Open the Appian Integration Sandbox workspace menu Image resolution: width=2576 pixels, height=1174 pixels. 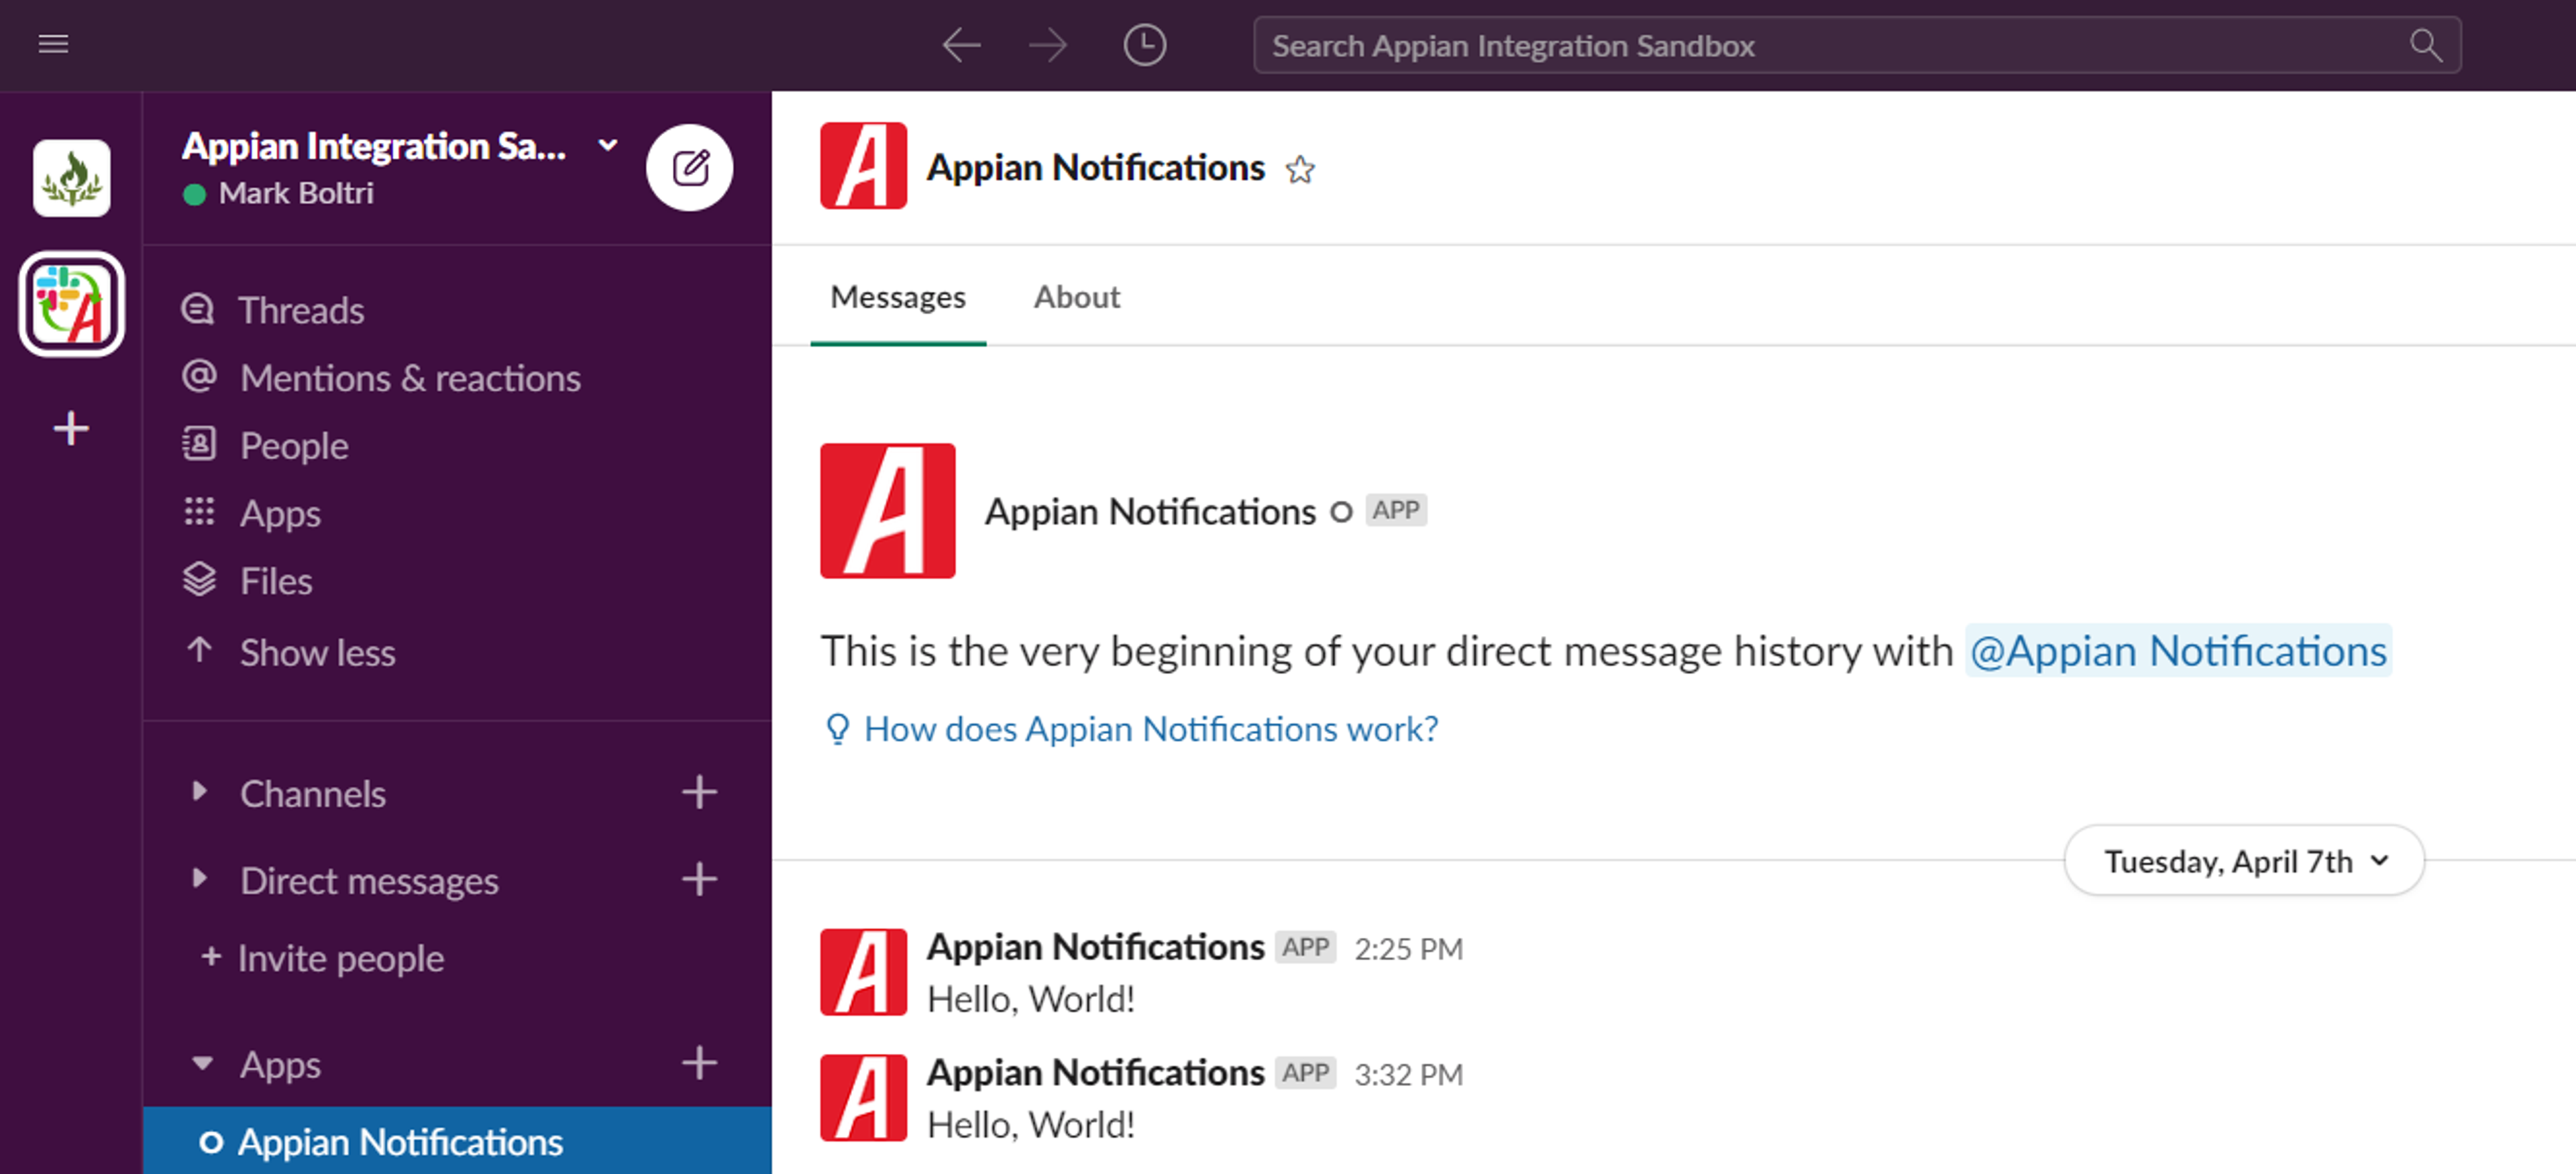(x=400, y=147)
